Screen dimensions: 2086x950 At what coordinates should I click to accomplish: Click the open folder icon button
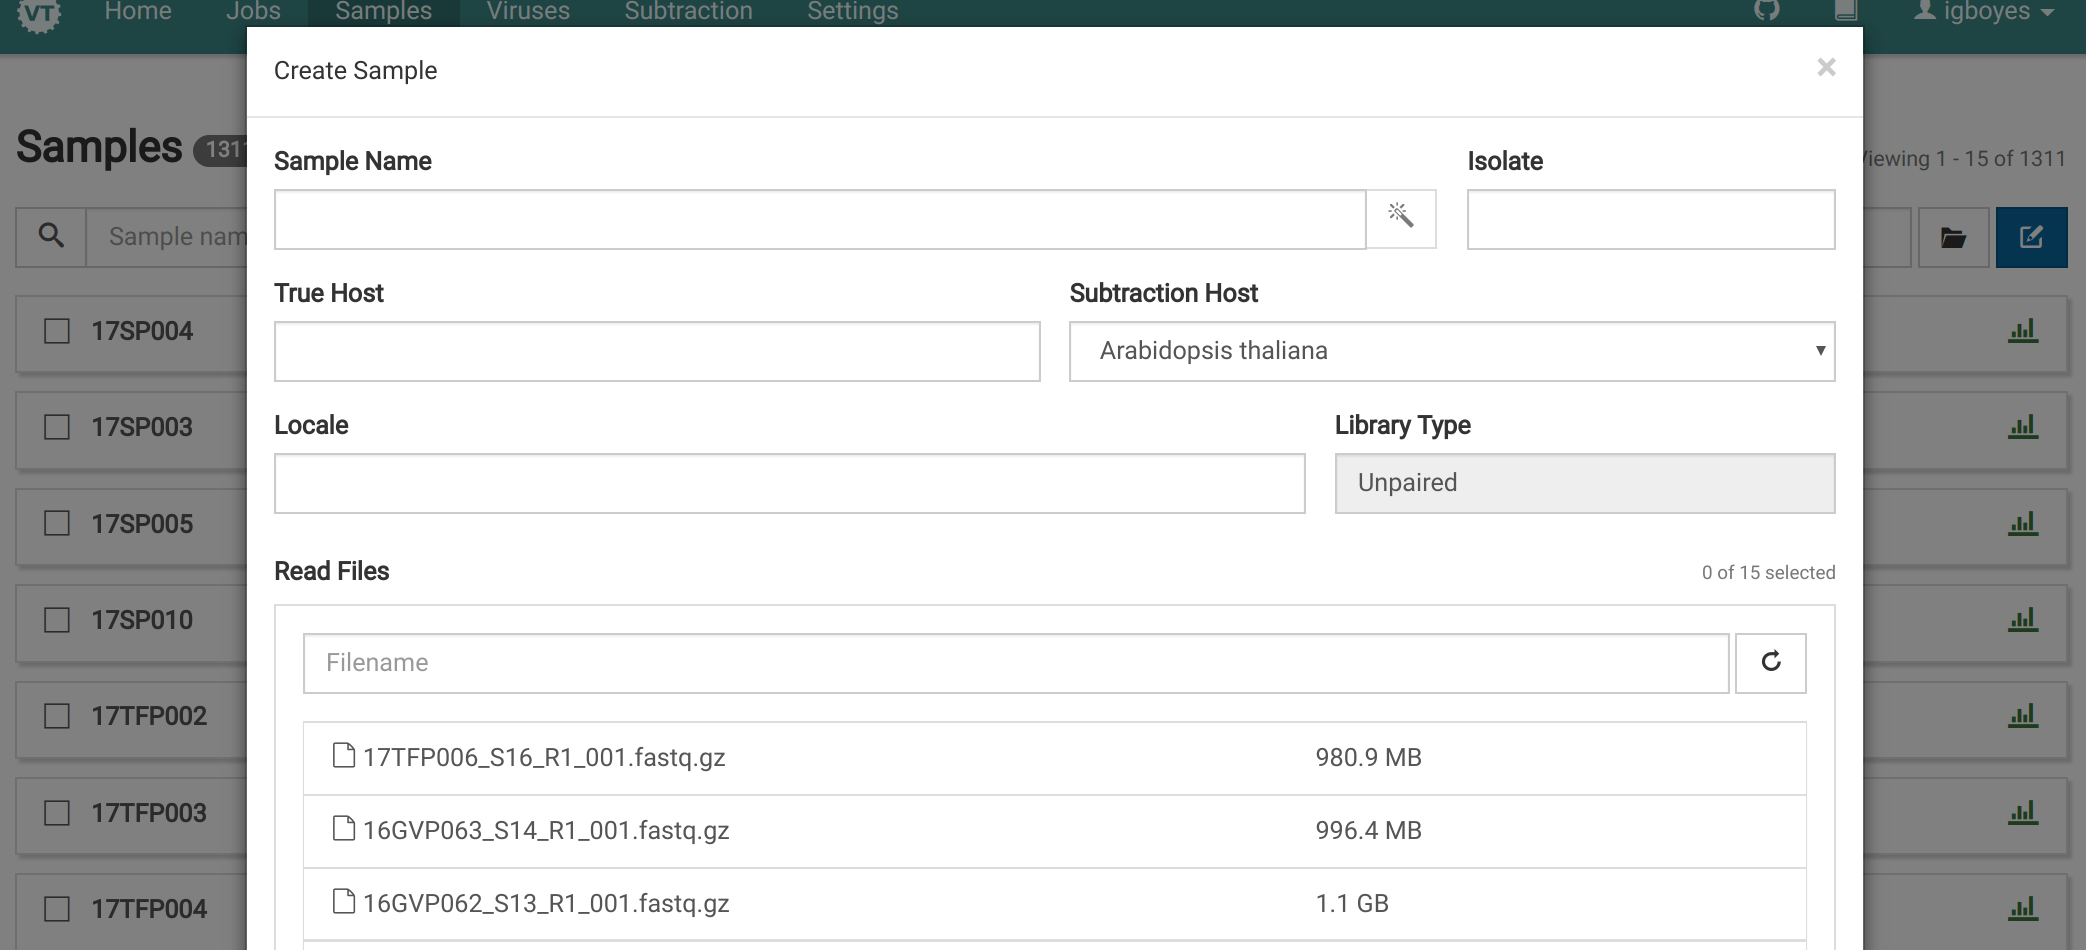pyautogui.click(x=1952, y=238)
